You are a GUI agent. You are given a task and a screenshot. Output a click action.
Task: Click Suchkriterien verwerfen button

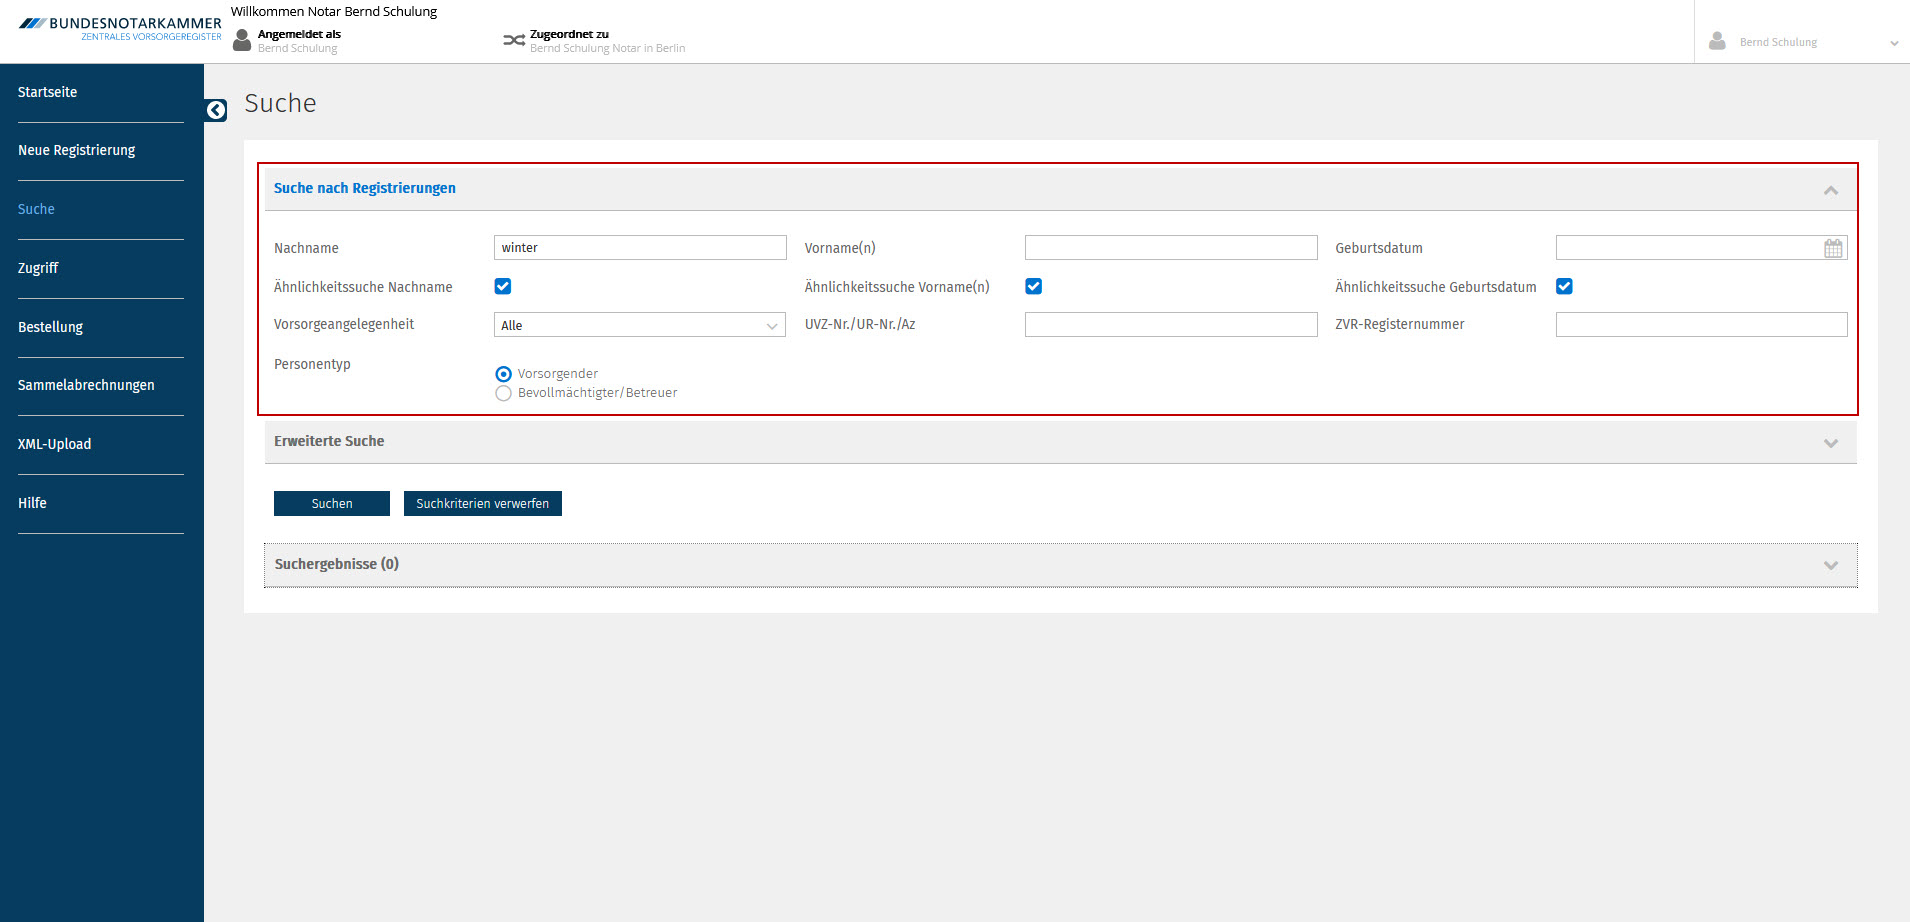pyautogui.click(x=483, y=503)
